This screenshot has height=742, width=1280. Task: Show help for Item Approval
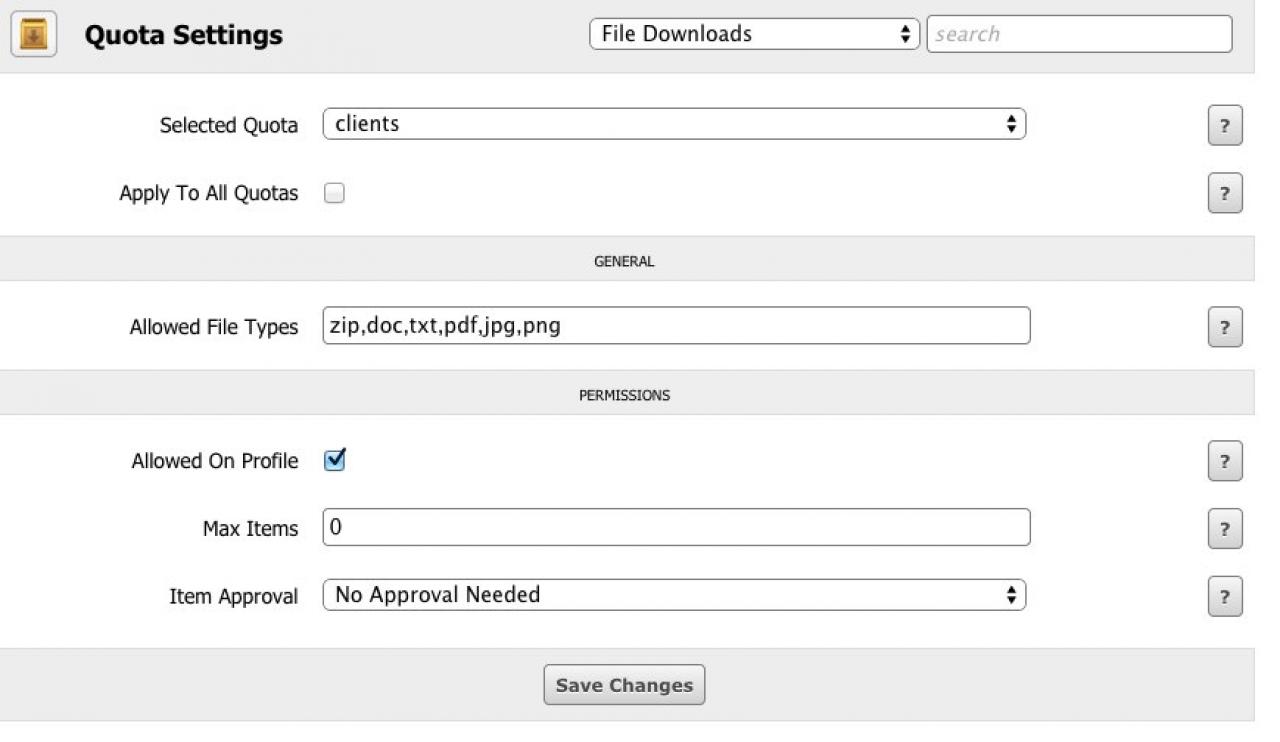click(x=1225, y=596)
